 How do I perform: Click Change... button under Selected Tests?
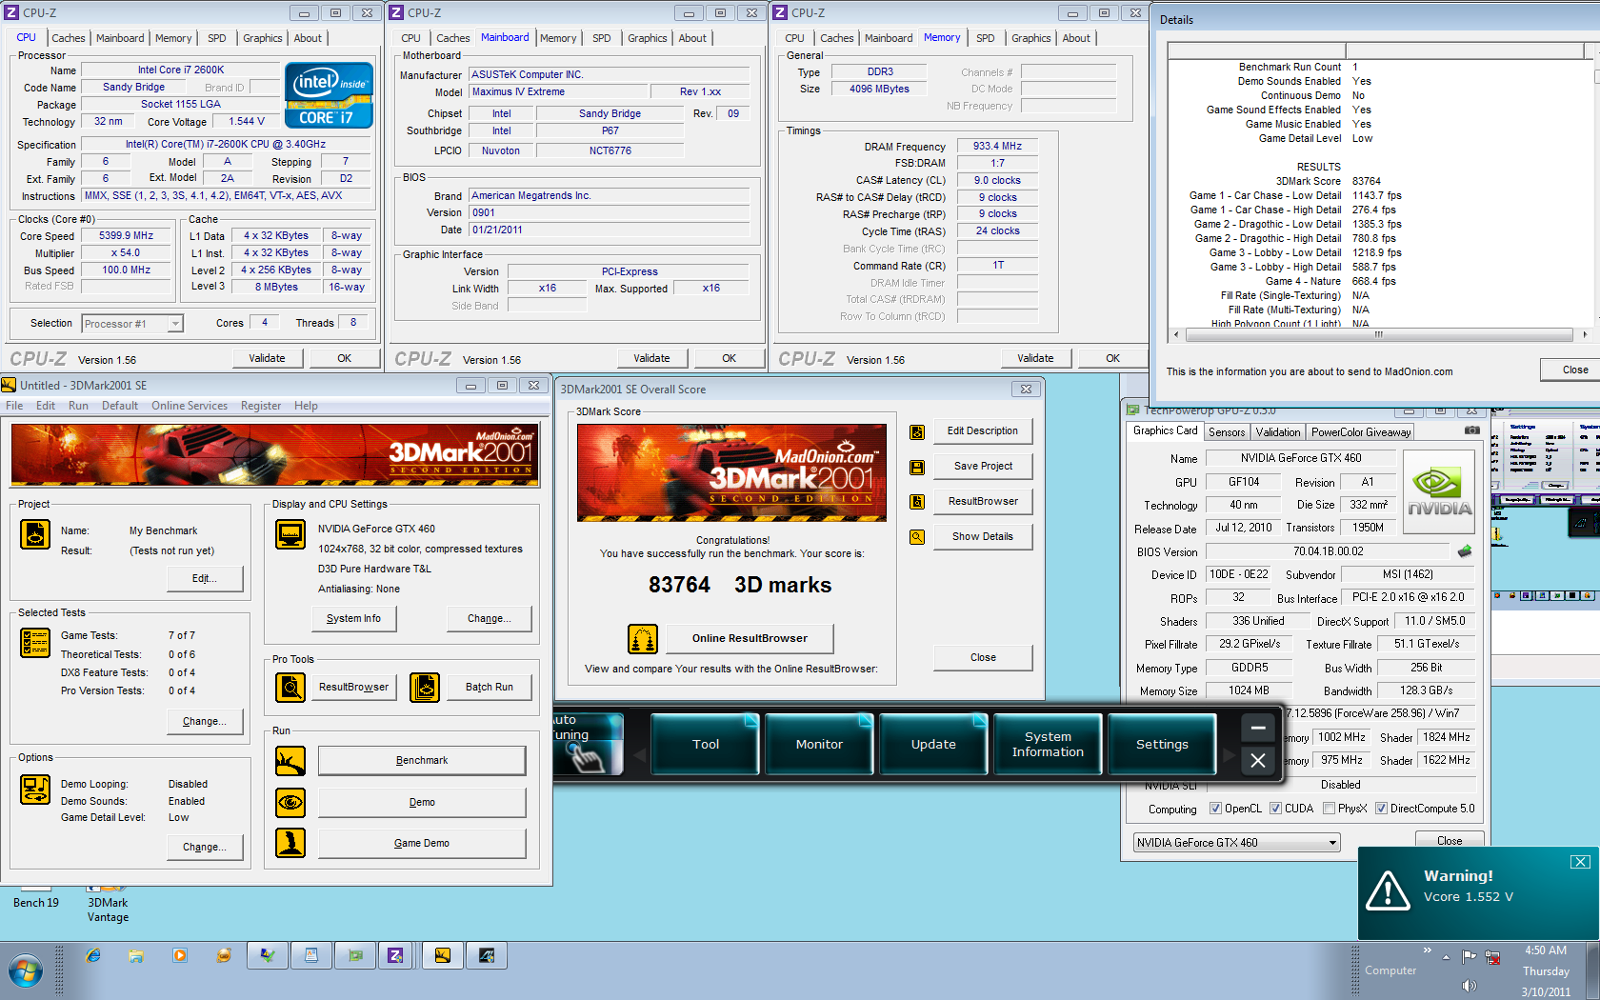point(205,721)
